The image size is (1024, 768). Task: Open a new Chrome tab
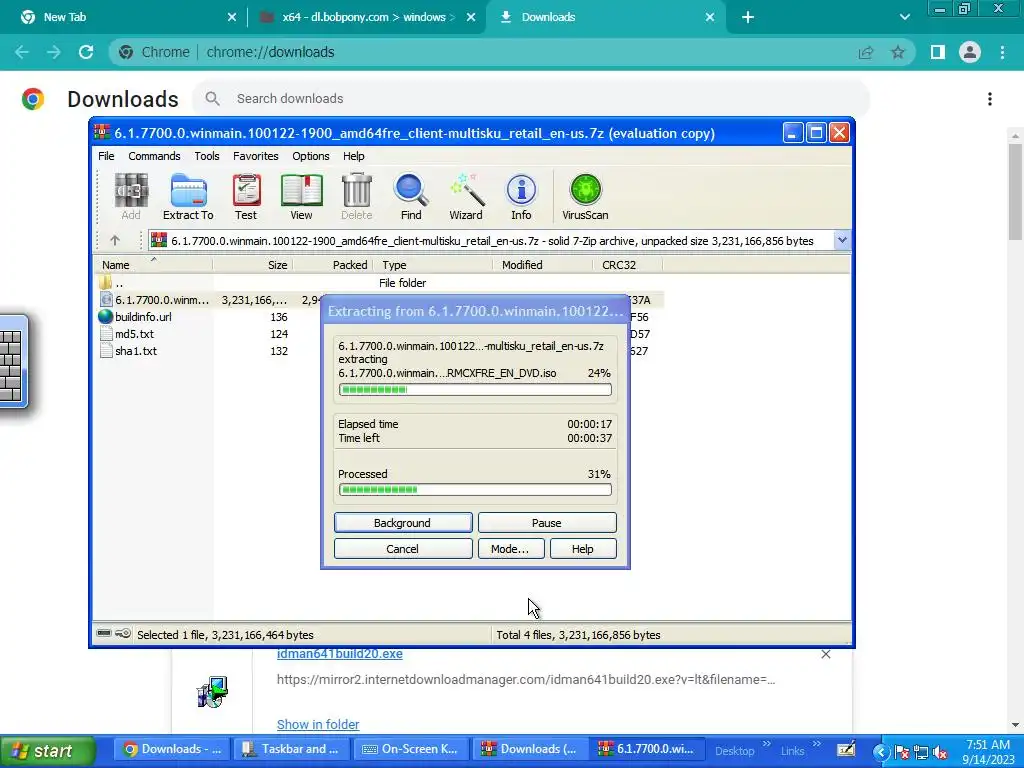pos(748,17)
